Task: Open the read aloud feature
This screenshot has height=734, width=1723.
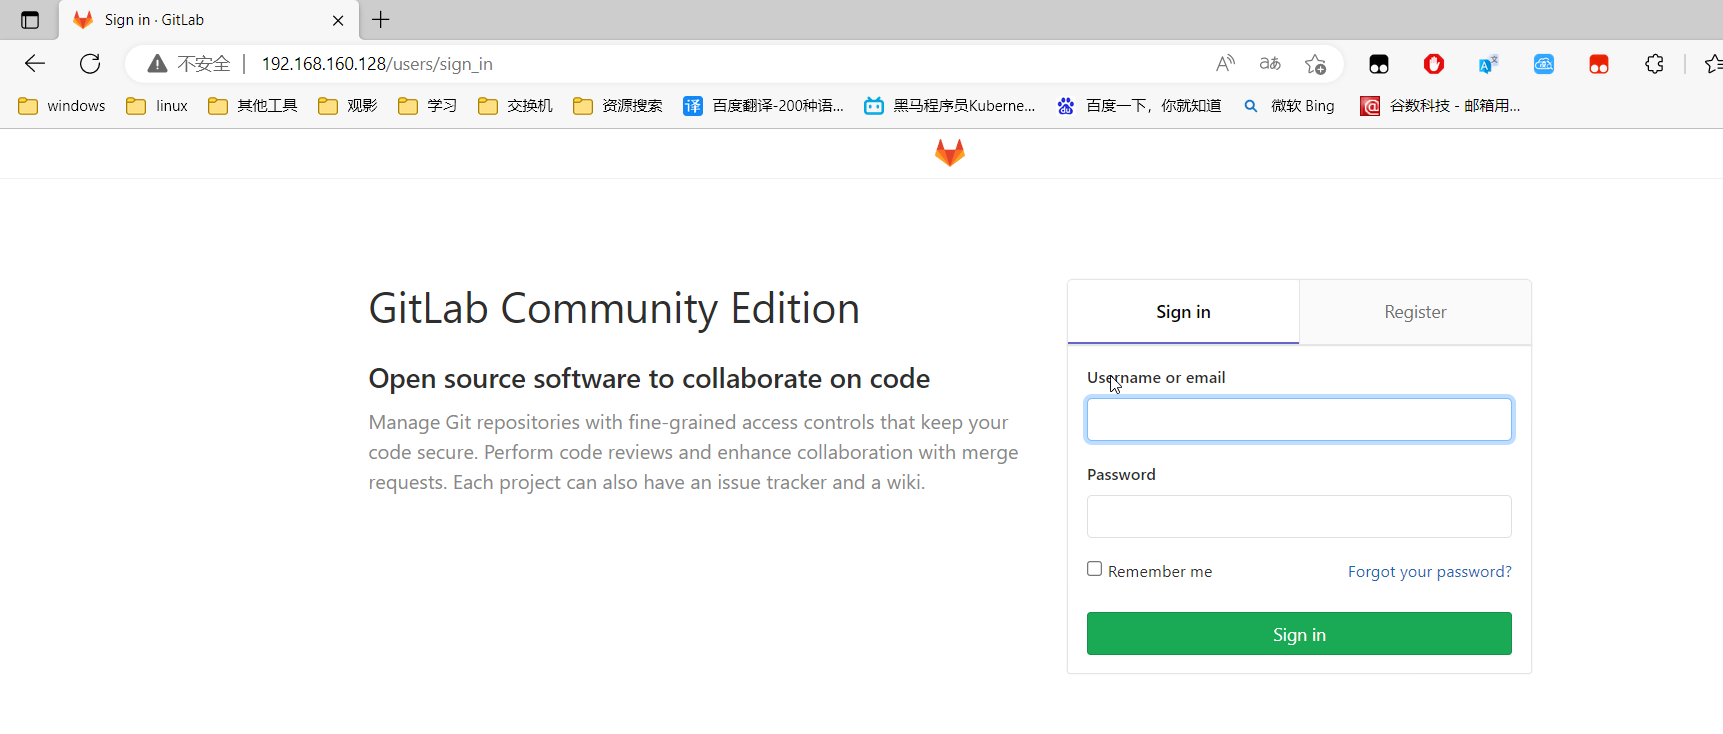Action: point(1225,64)
